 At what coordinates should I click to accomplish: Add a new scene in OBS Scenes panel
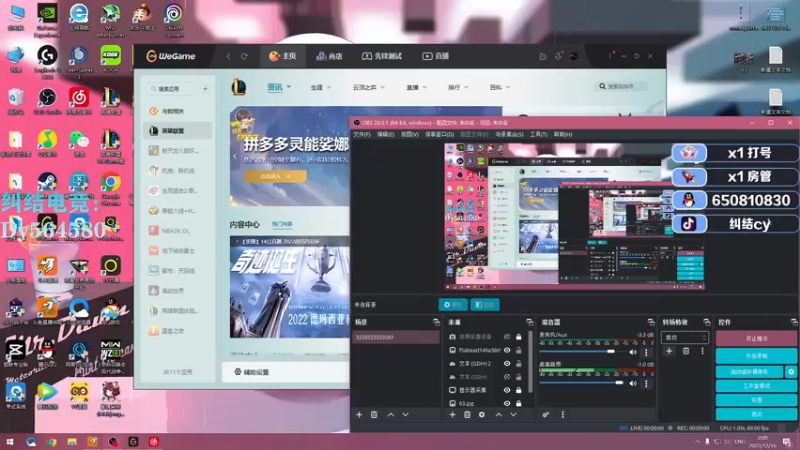pos(359,415)
